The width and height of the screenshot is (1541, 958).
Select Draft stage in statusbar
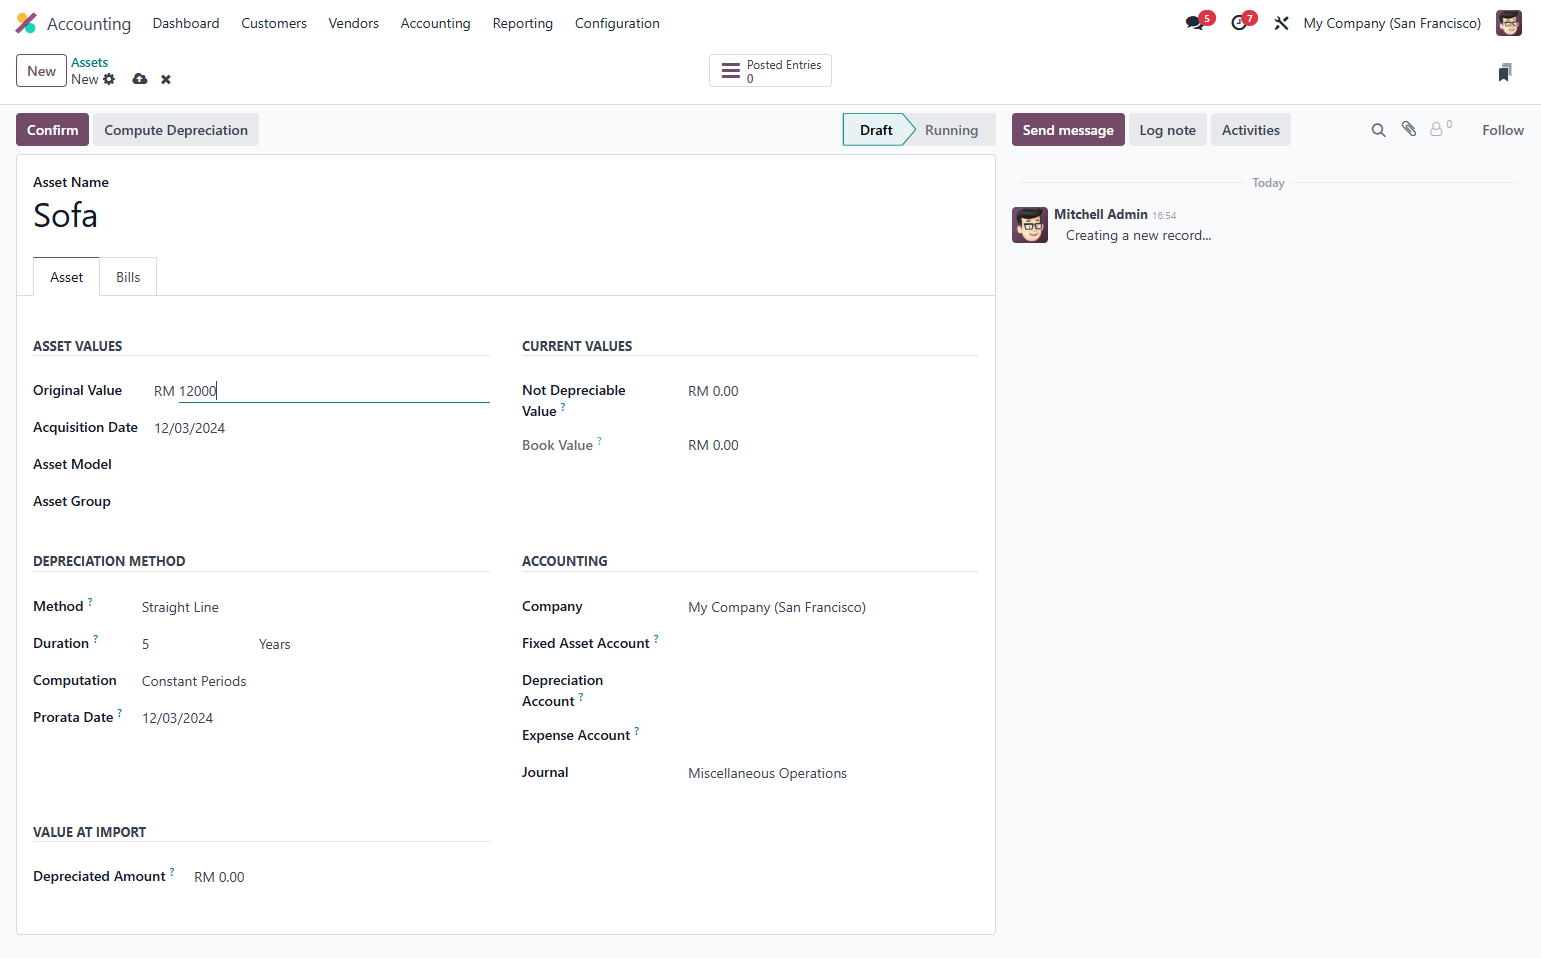pyautogui.click(x=876, y=130)
